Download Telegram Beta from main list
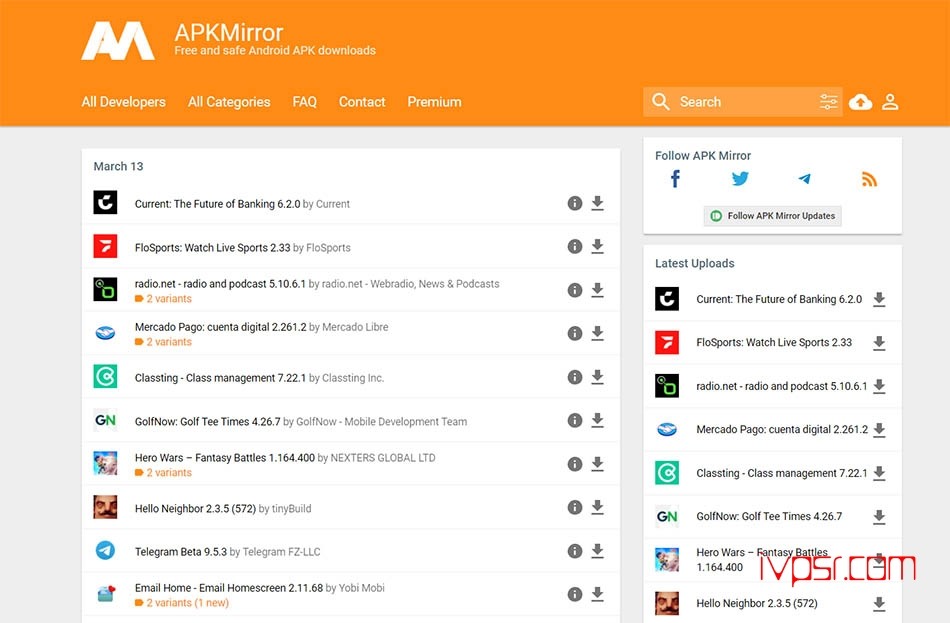The width and height of the screenshot is (950, 623). click(597, 551)
